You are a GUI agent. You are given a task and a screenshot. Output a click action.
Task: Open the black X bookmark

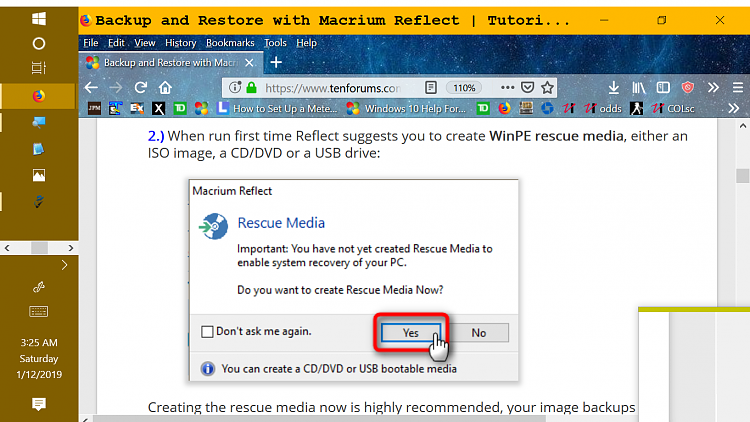pos(158,109)
